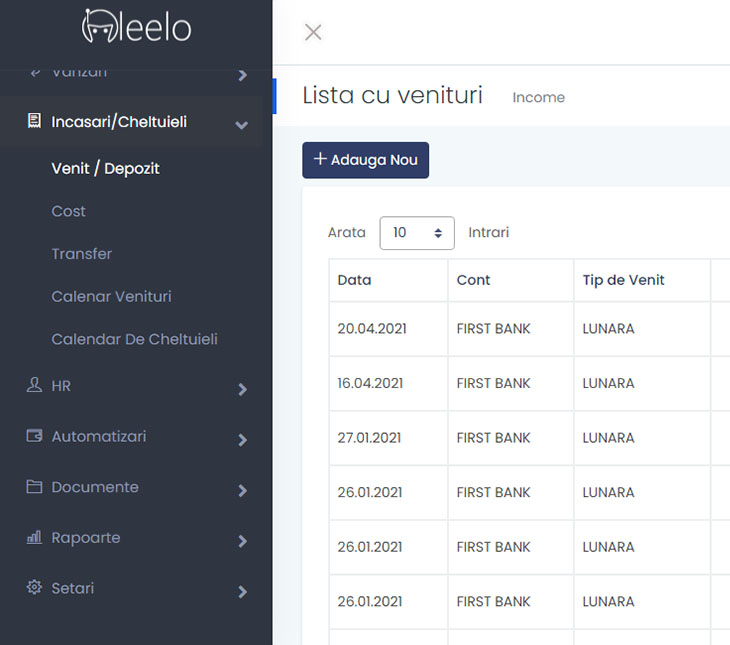Image resolution: width=730 pixels, height=645 pixels.
Task: Click the Rapoarte bar chart icon
Action: tap(34, 538)
